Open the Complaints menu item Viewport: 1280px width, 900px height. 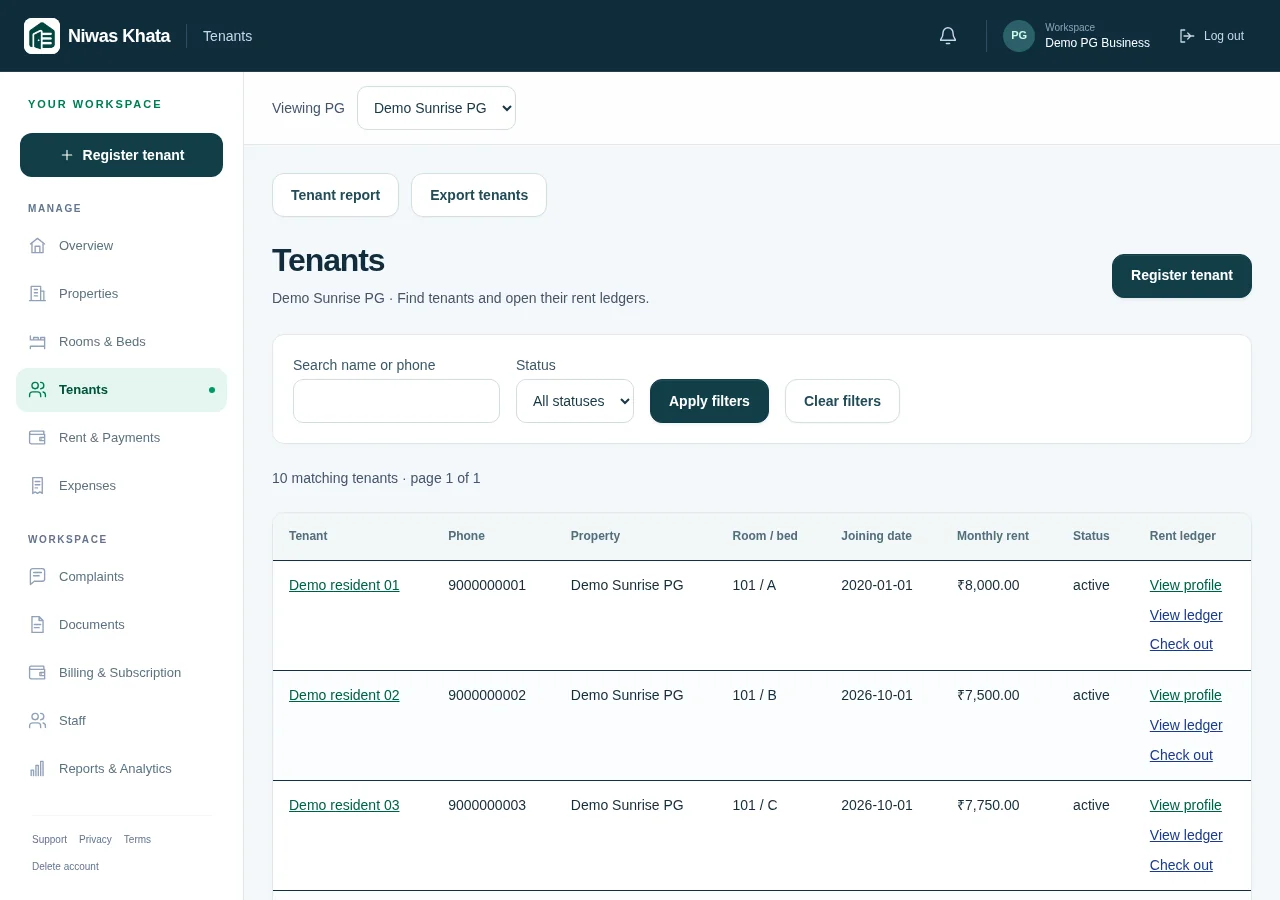(121, 576)
